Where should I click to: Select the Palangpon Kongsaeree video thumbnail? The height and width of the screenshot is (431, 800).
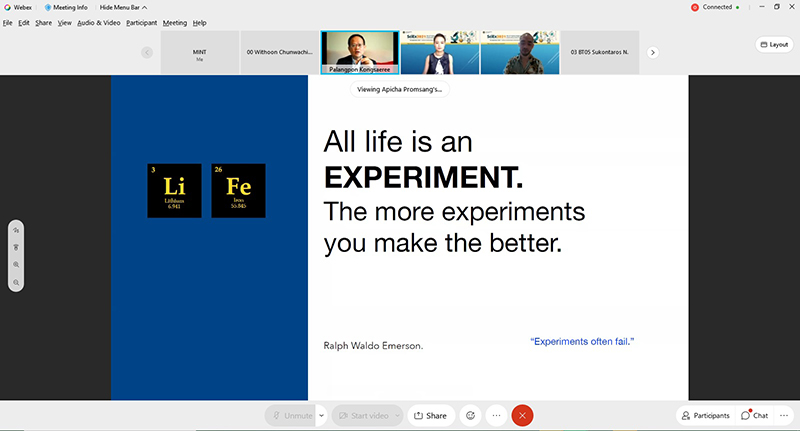[x=359, y=51]
